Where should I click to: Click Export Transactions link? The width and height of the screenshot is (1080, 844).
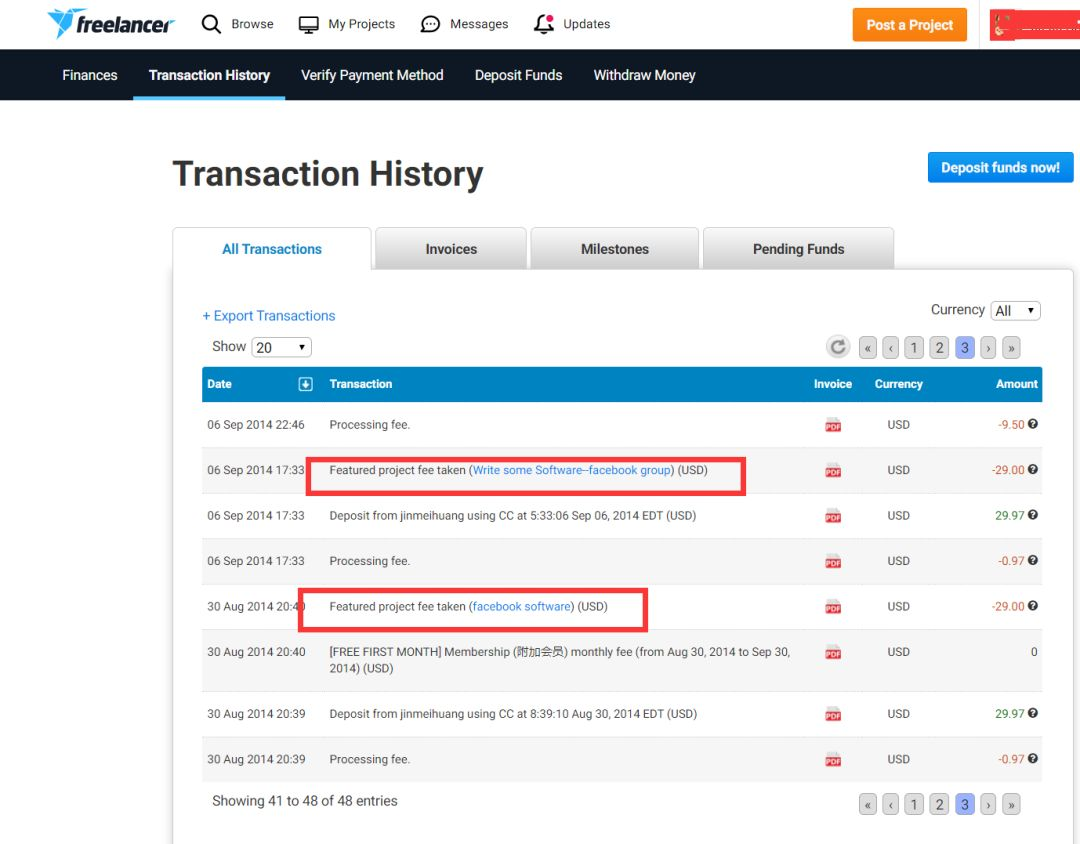point(269,316)
